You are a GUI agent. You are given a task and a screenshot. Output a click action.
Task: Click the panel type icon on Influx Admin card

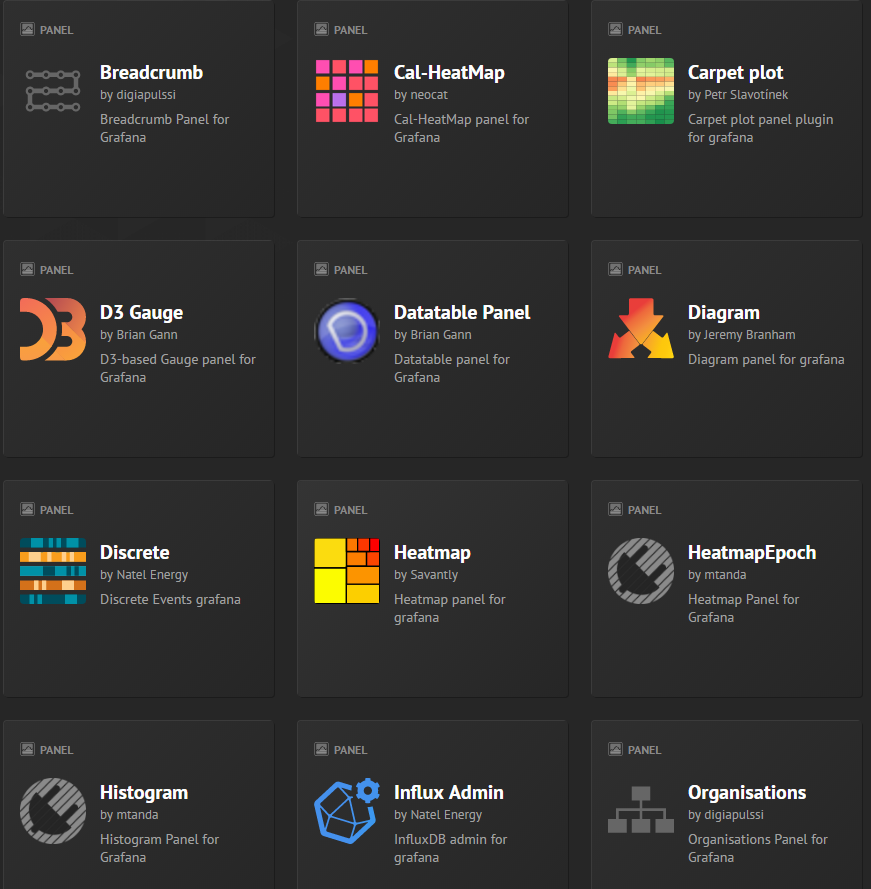tap(322, 749)
